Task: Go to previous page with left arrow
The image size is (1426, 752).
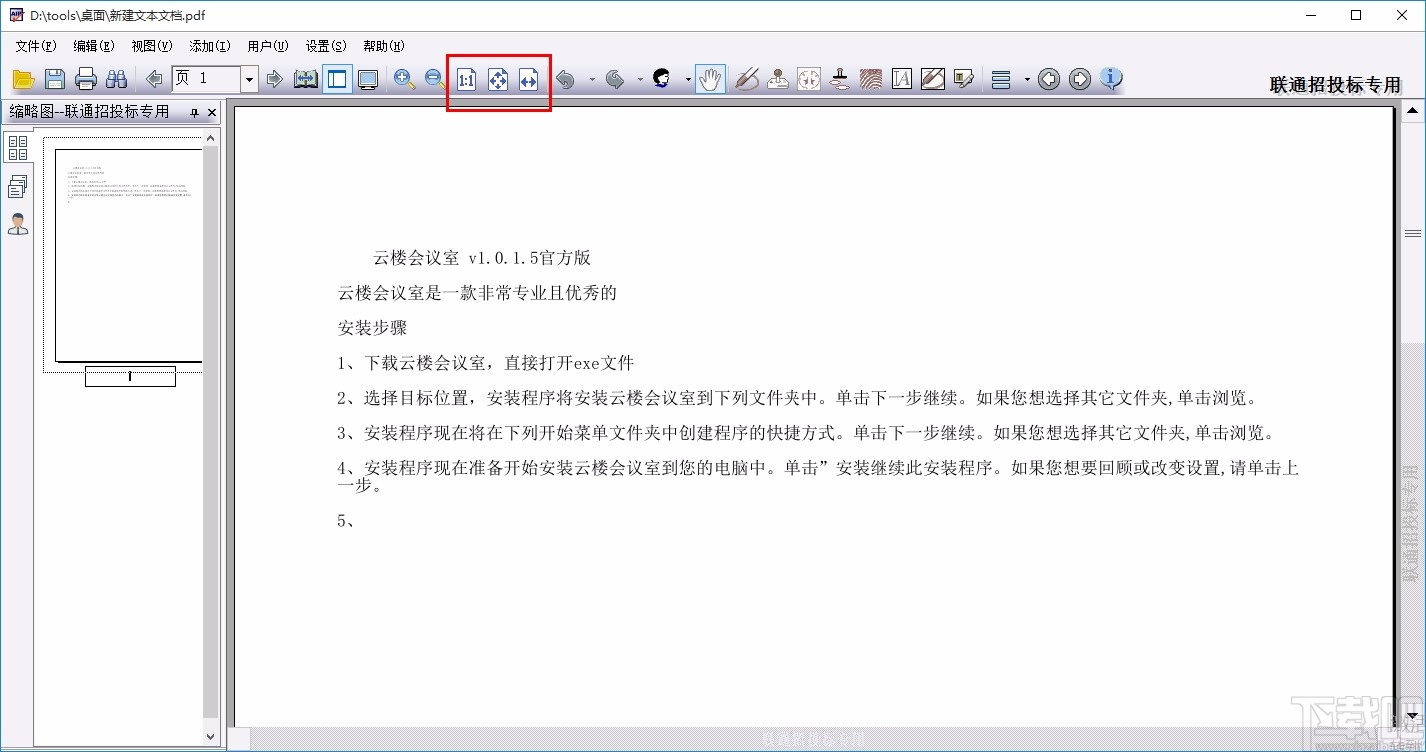Action: click(x=154, y=79)
